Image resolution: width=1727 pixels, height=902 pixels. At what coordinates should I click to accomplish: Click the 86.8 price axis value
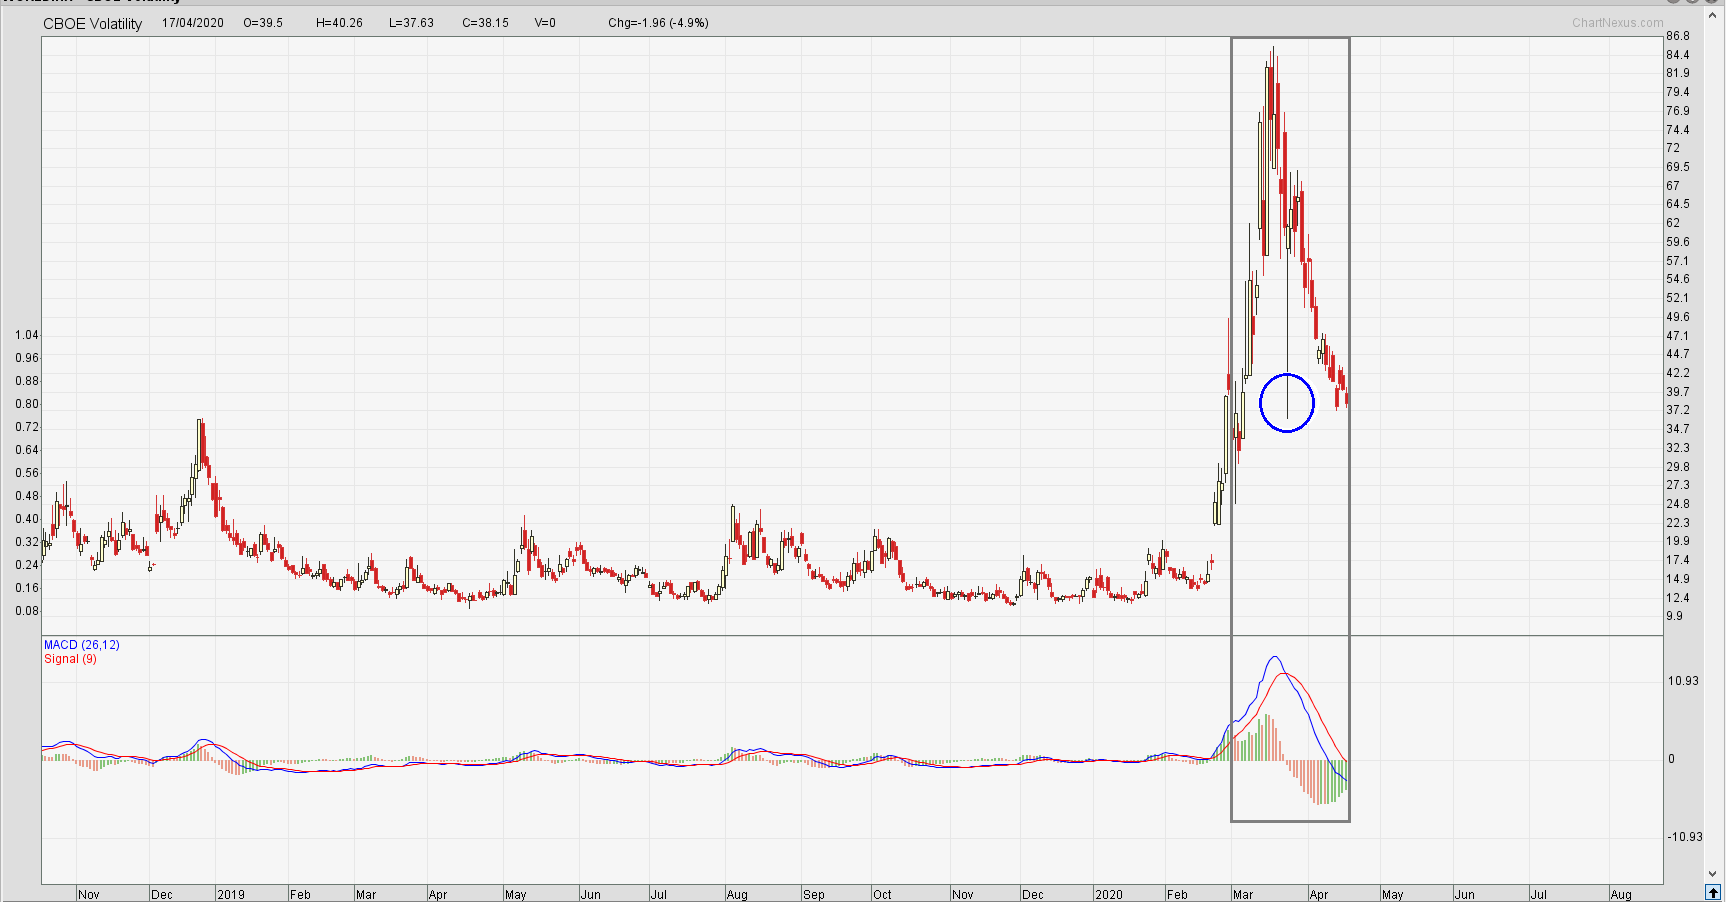tap(1678, 36)
